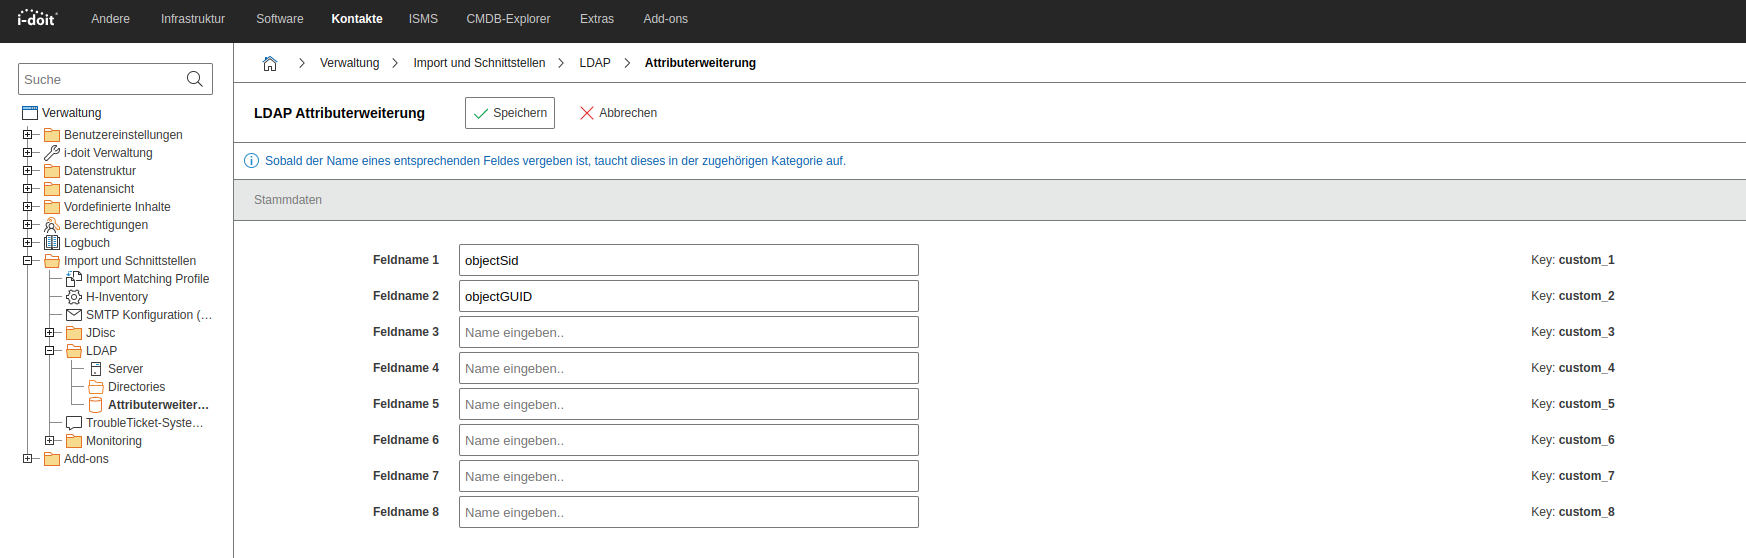Click the home icon in breadcrumb
1746x558 pixels.
click(x=270, y=63)
